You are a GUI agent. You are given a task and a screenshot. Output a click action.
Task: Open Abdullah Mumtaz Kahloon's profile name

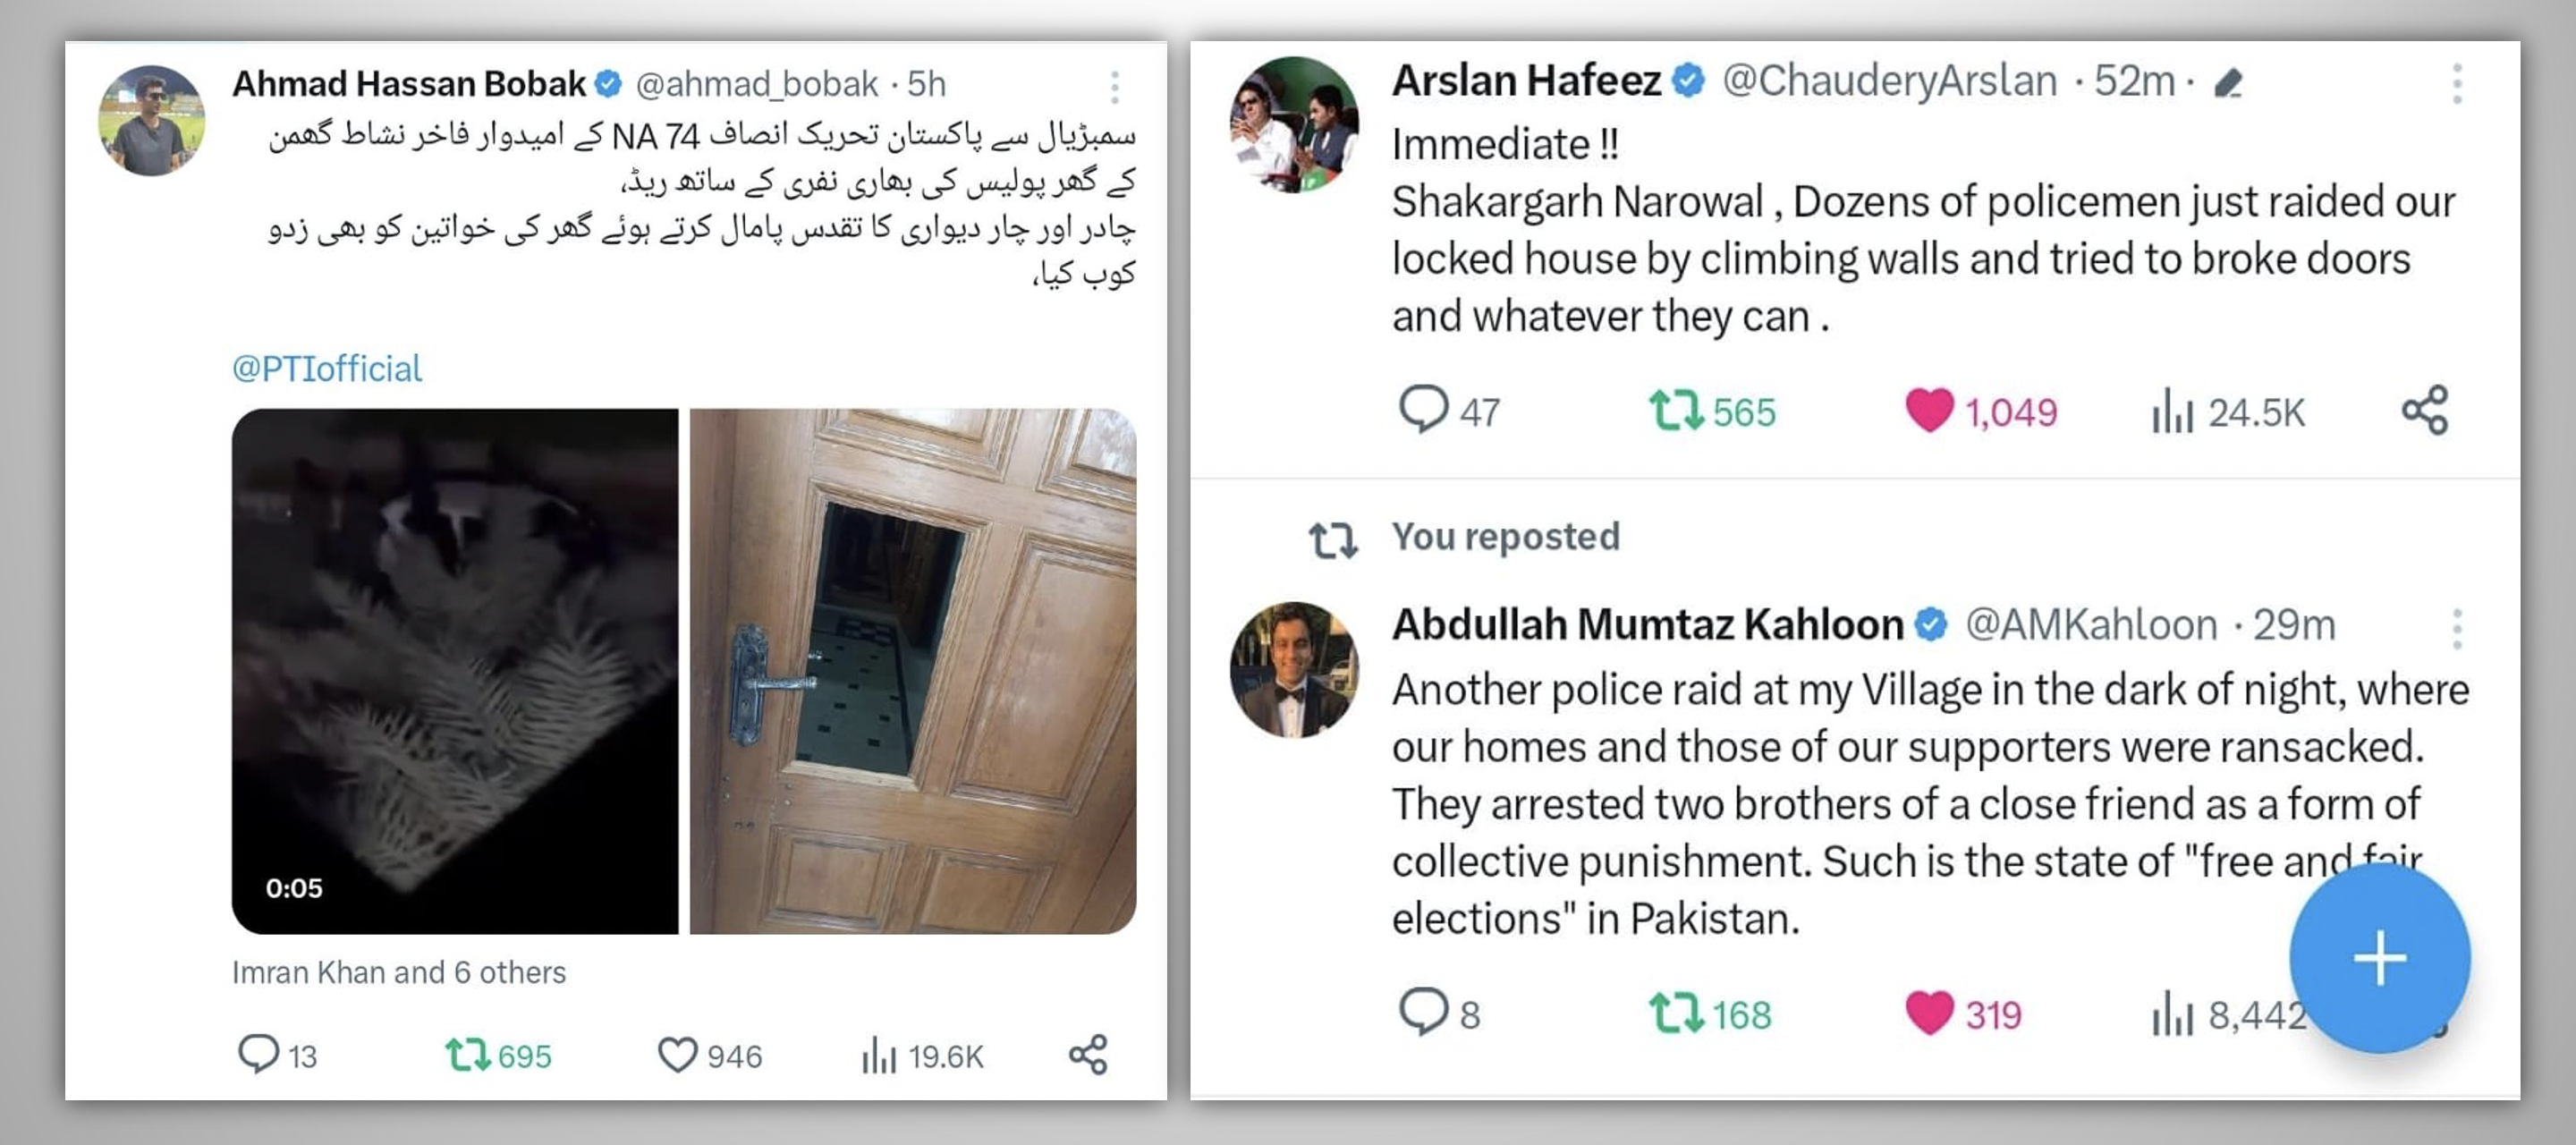click(x=1647, y=624)
